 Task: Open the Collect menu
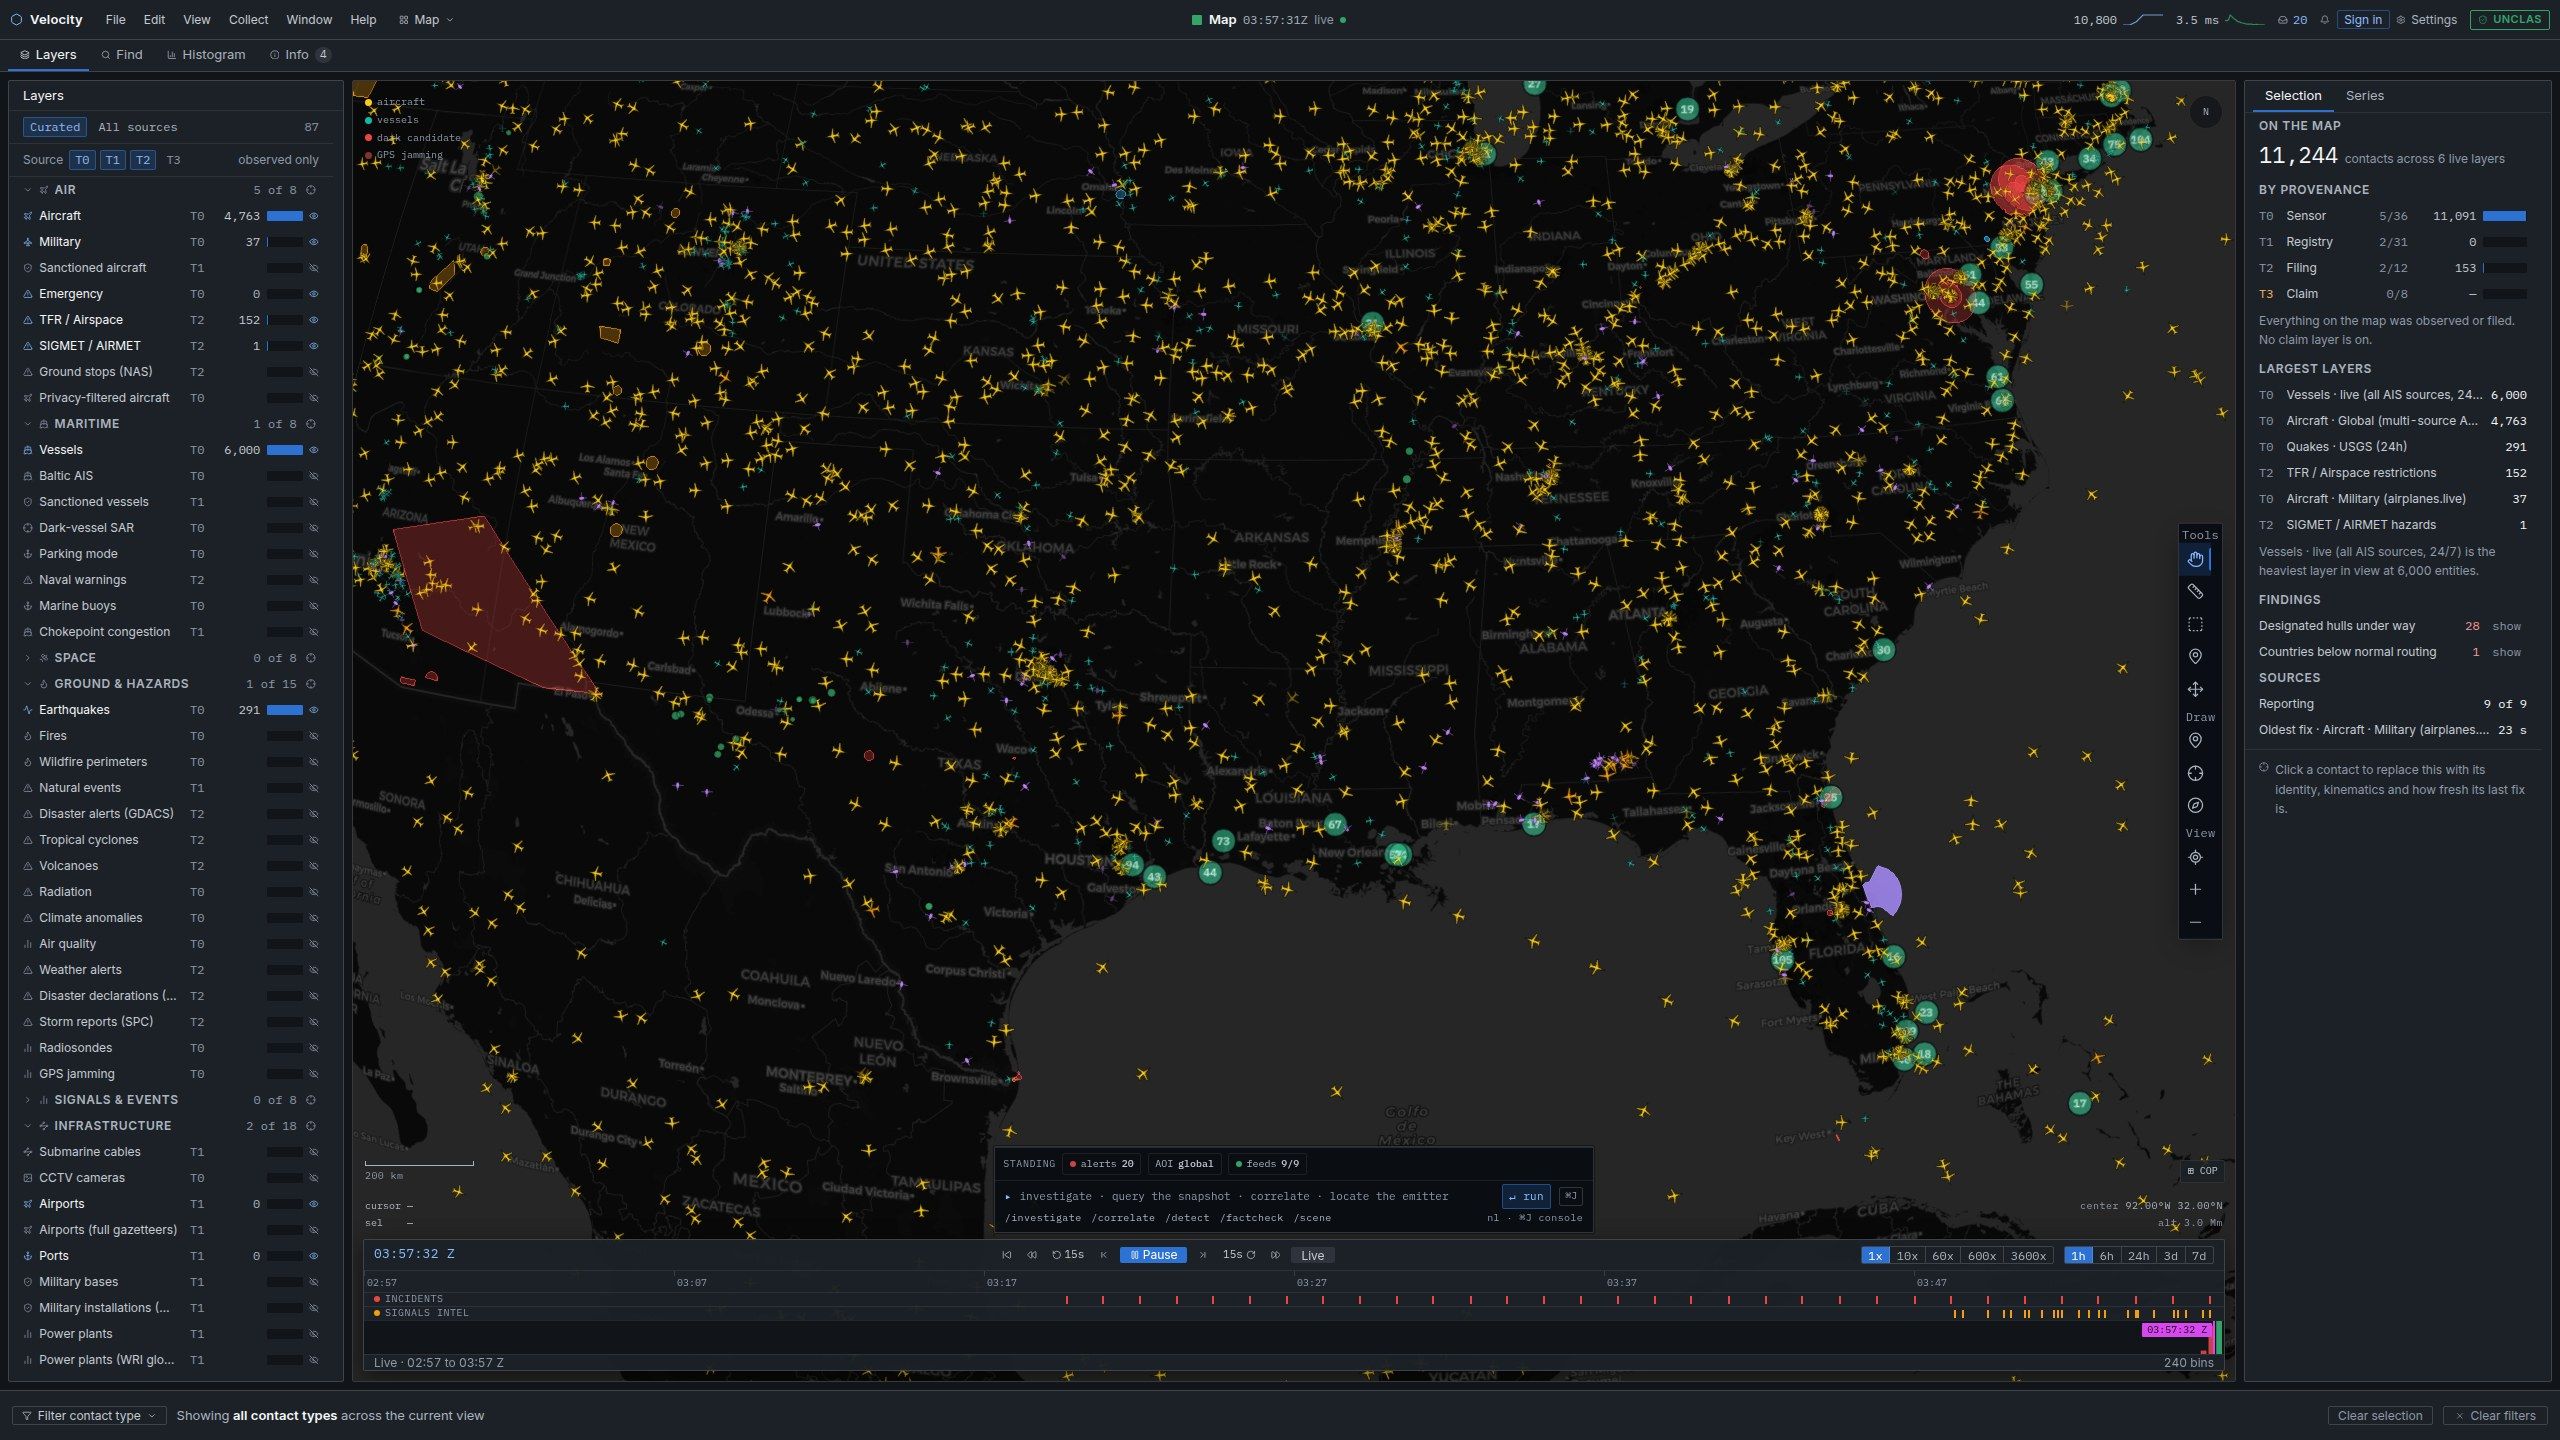[248, 20]
